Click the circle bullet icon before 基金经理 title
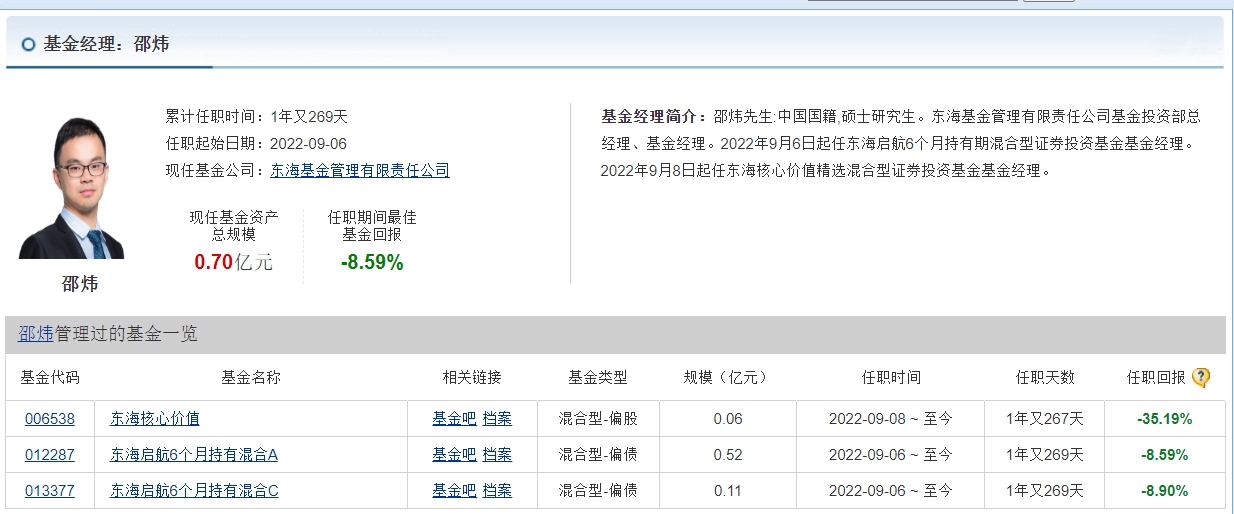 click(x=28, y=44)
